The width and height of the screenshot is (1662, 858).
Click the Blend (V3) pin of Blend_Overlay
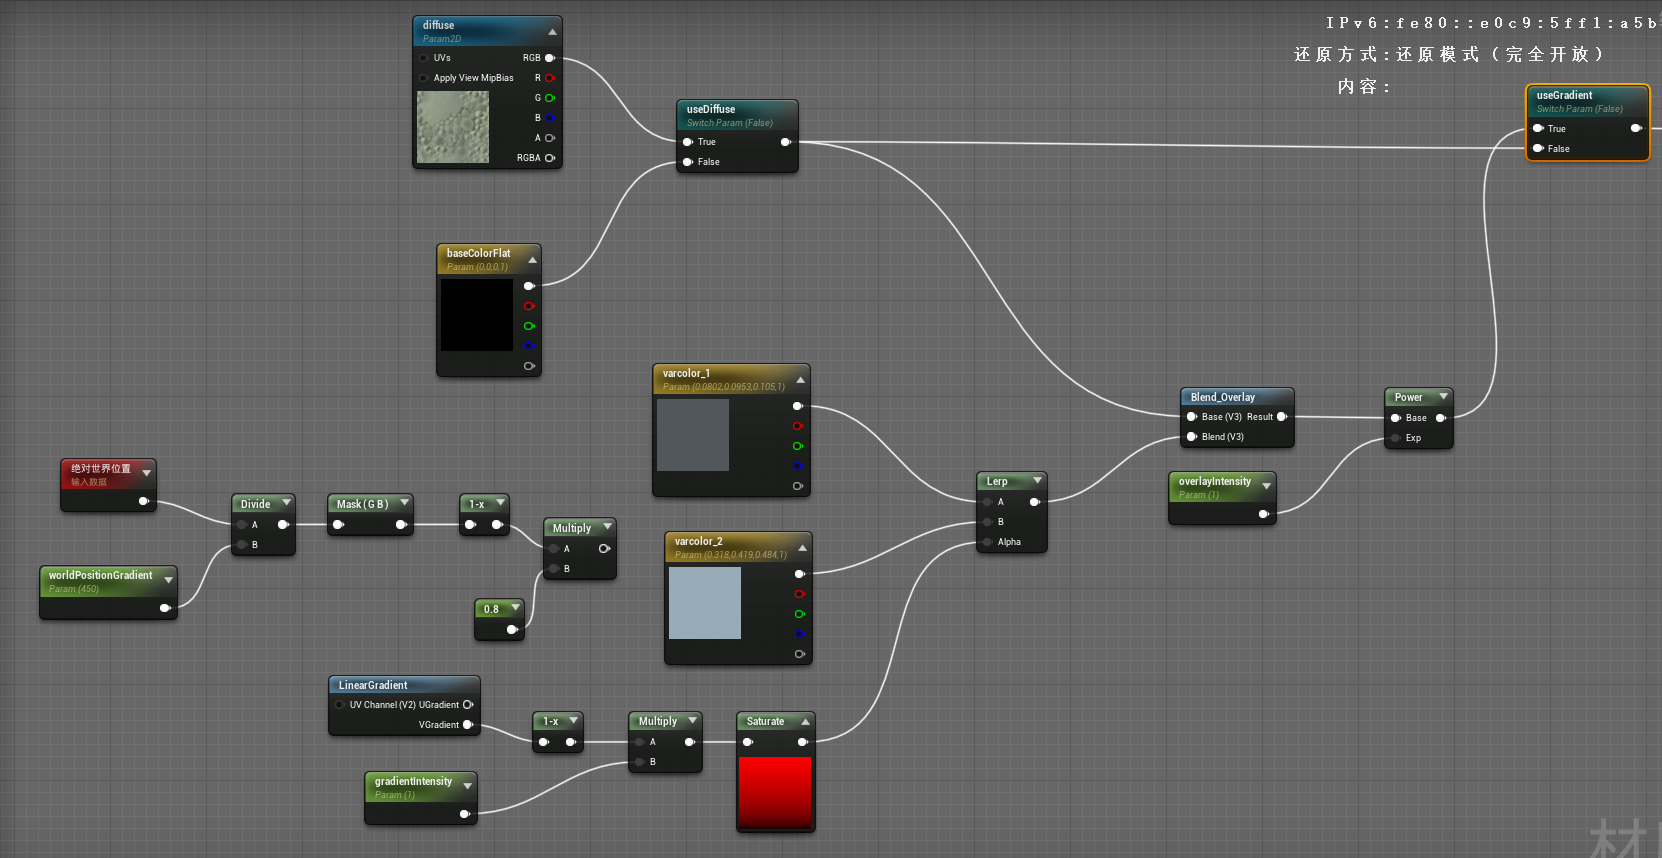[x=1192, y=437]
